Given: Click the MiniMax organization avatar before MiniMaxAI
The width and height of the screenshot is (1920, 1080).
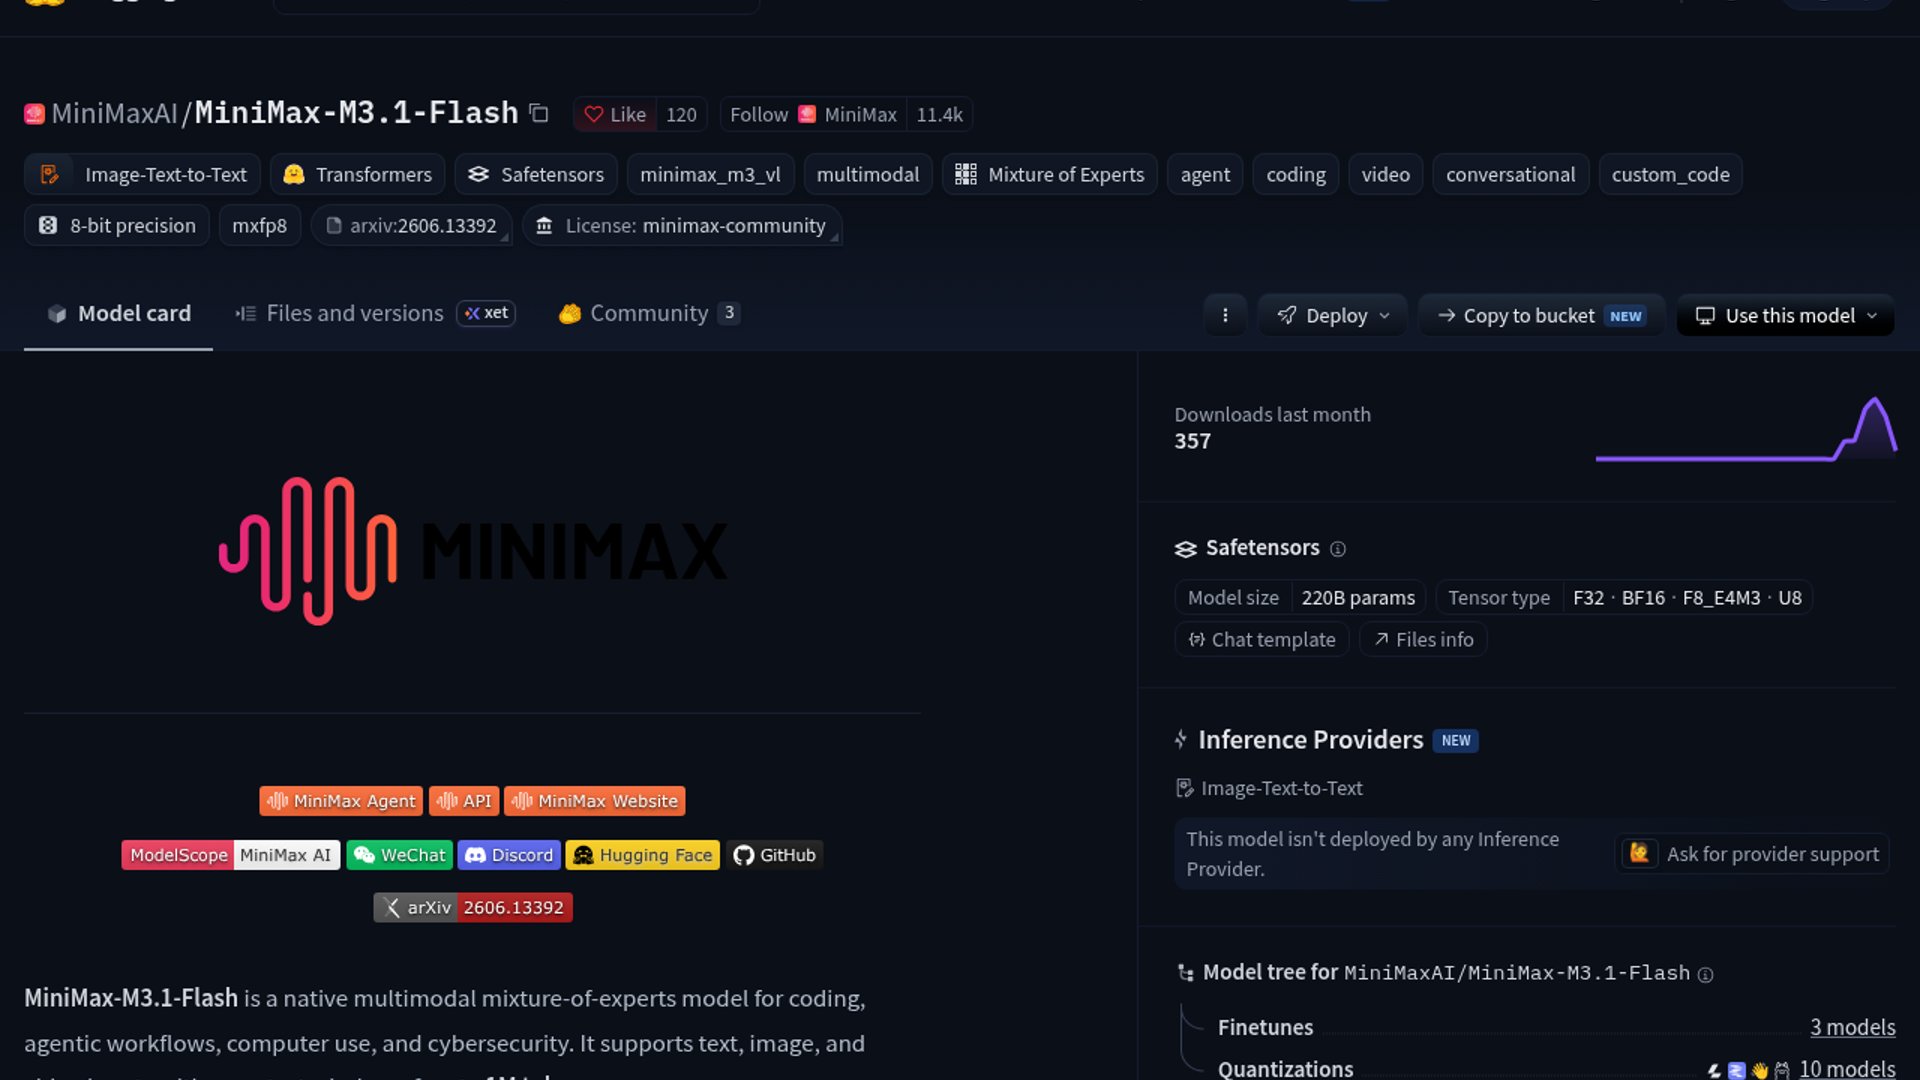Looking at the screenshot, I should [35, 114].
